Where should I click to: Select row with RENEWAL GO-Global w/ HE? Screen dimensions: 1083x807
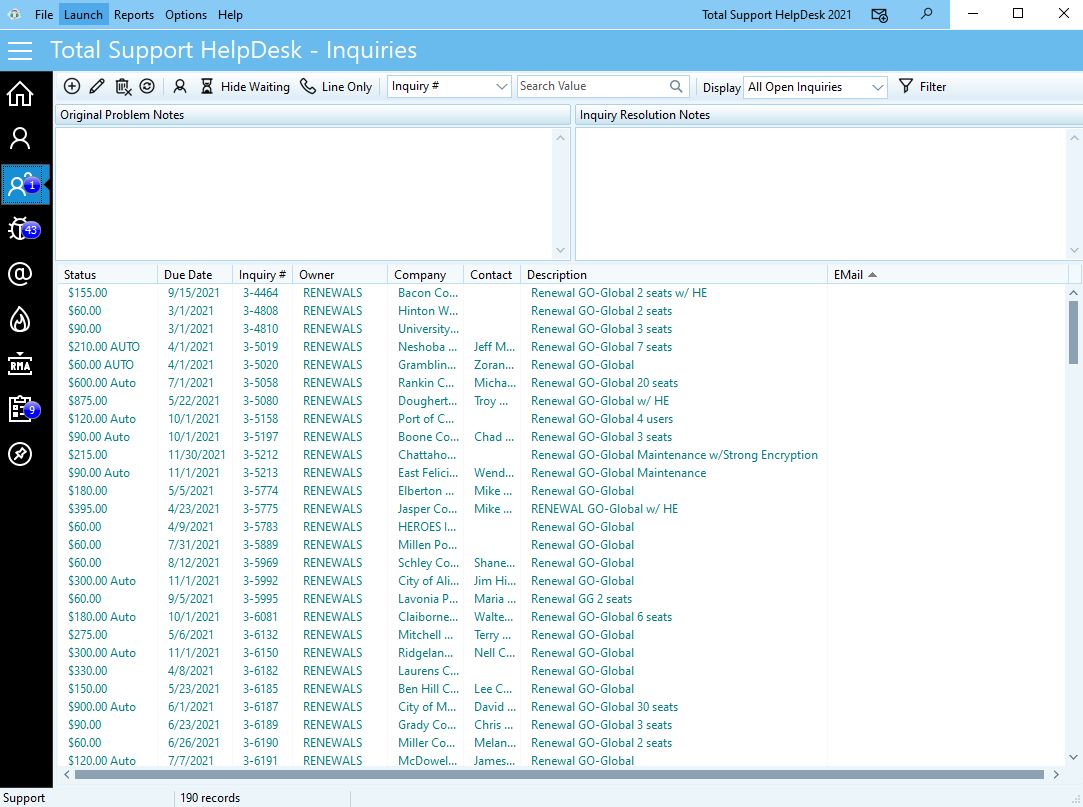(563, 509)
